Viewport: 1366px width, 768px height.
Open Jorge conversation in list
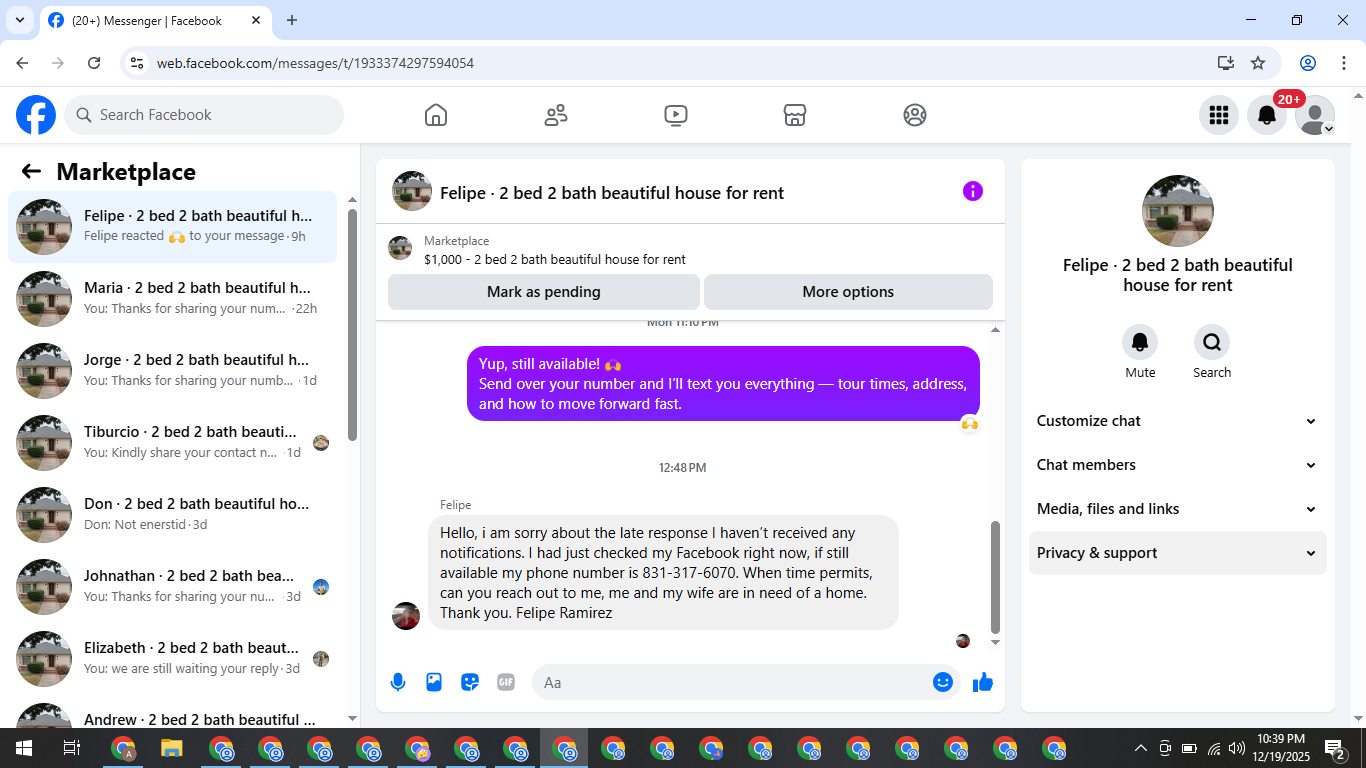click(173, 371)
